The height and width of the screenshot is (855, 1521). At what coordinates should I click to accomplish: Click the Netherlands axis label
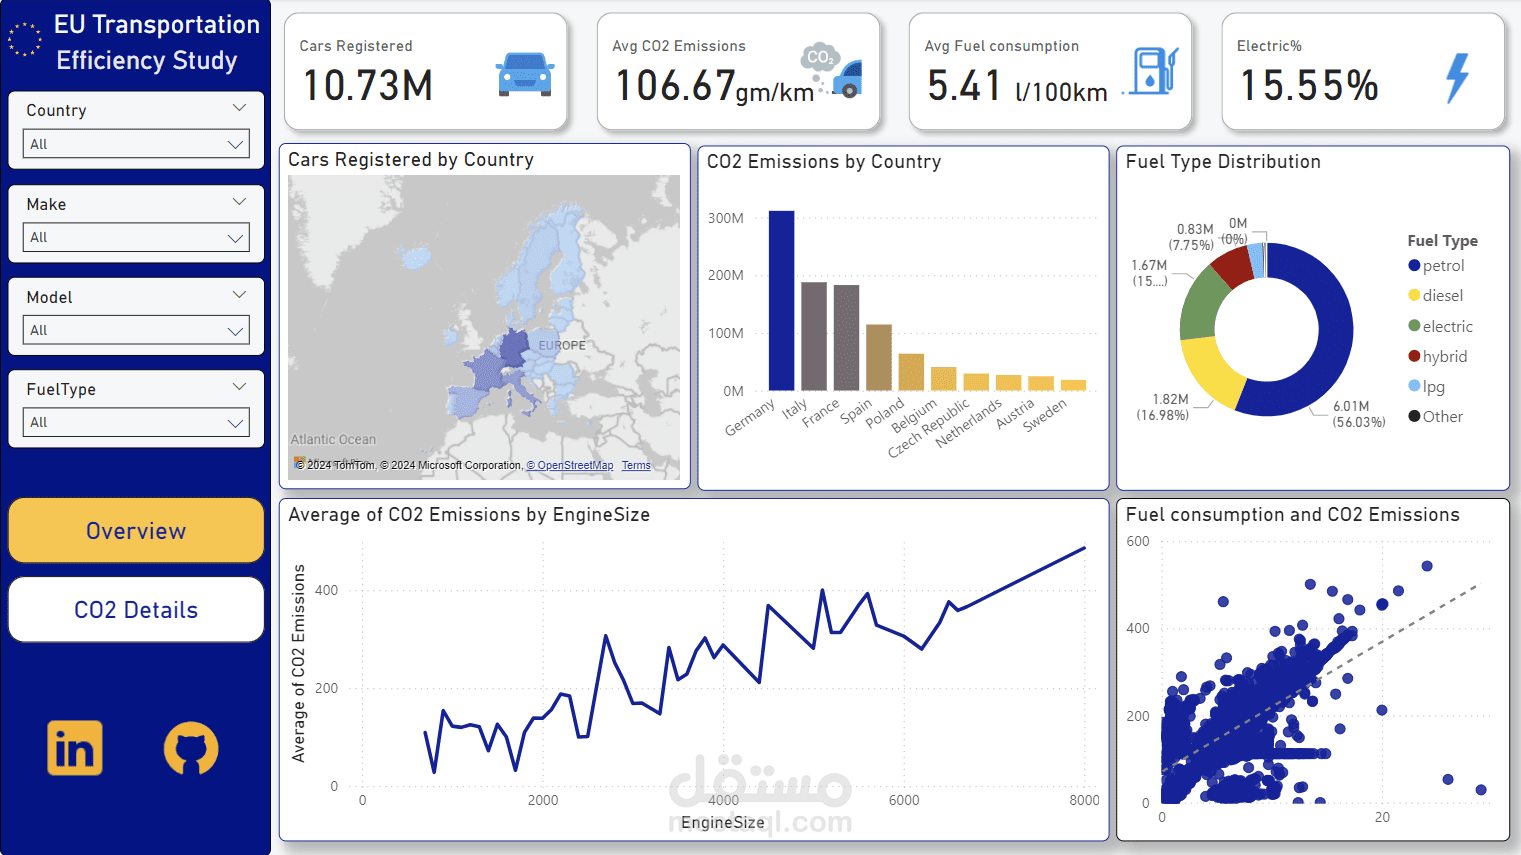point(968,423)
